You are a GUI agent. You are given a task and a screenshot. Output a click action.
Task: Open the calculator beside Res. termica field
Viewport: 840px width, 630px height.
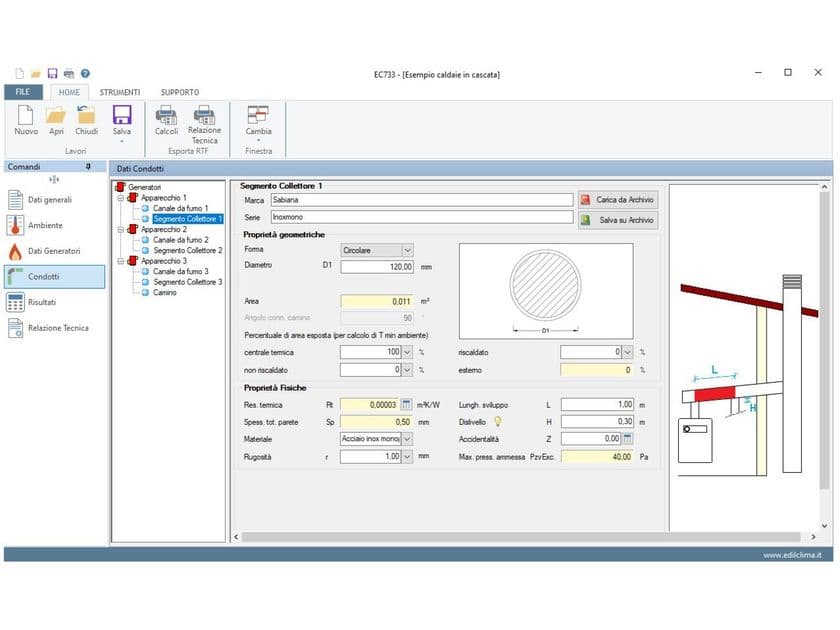407,404
